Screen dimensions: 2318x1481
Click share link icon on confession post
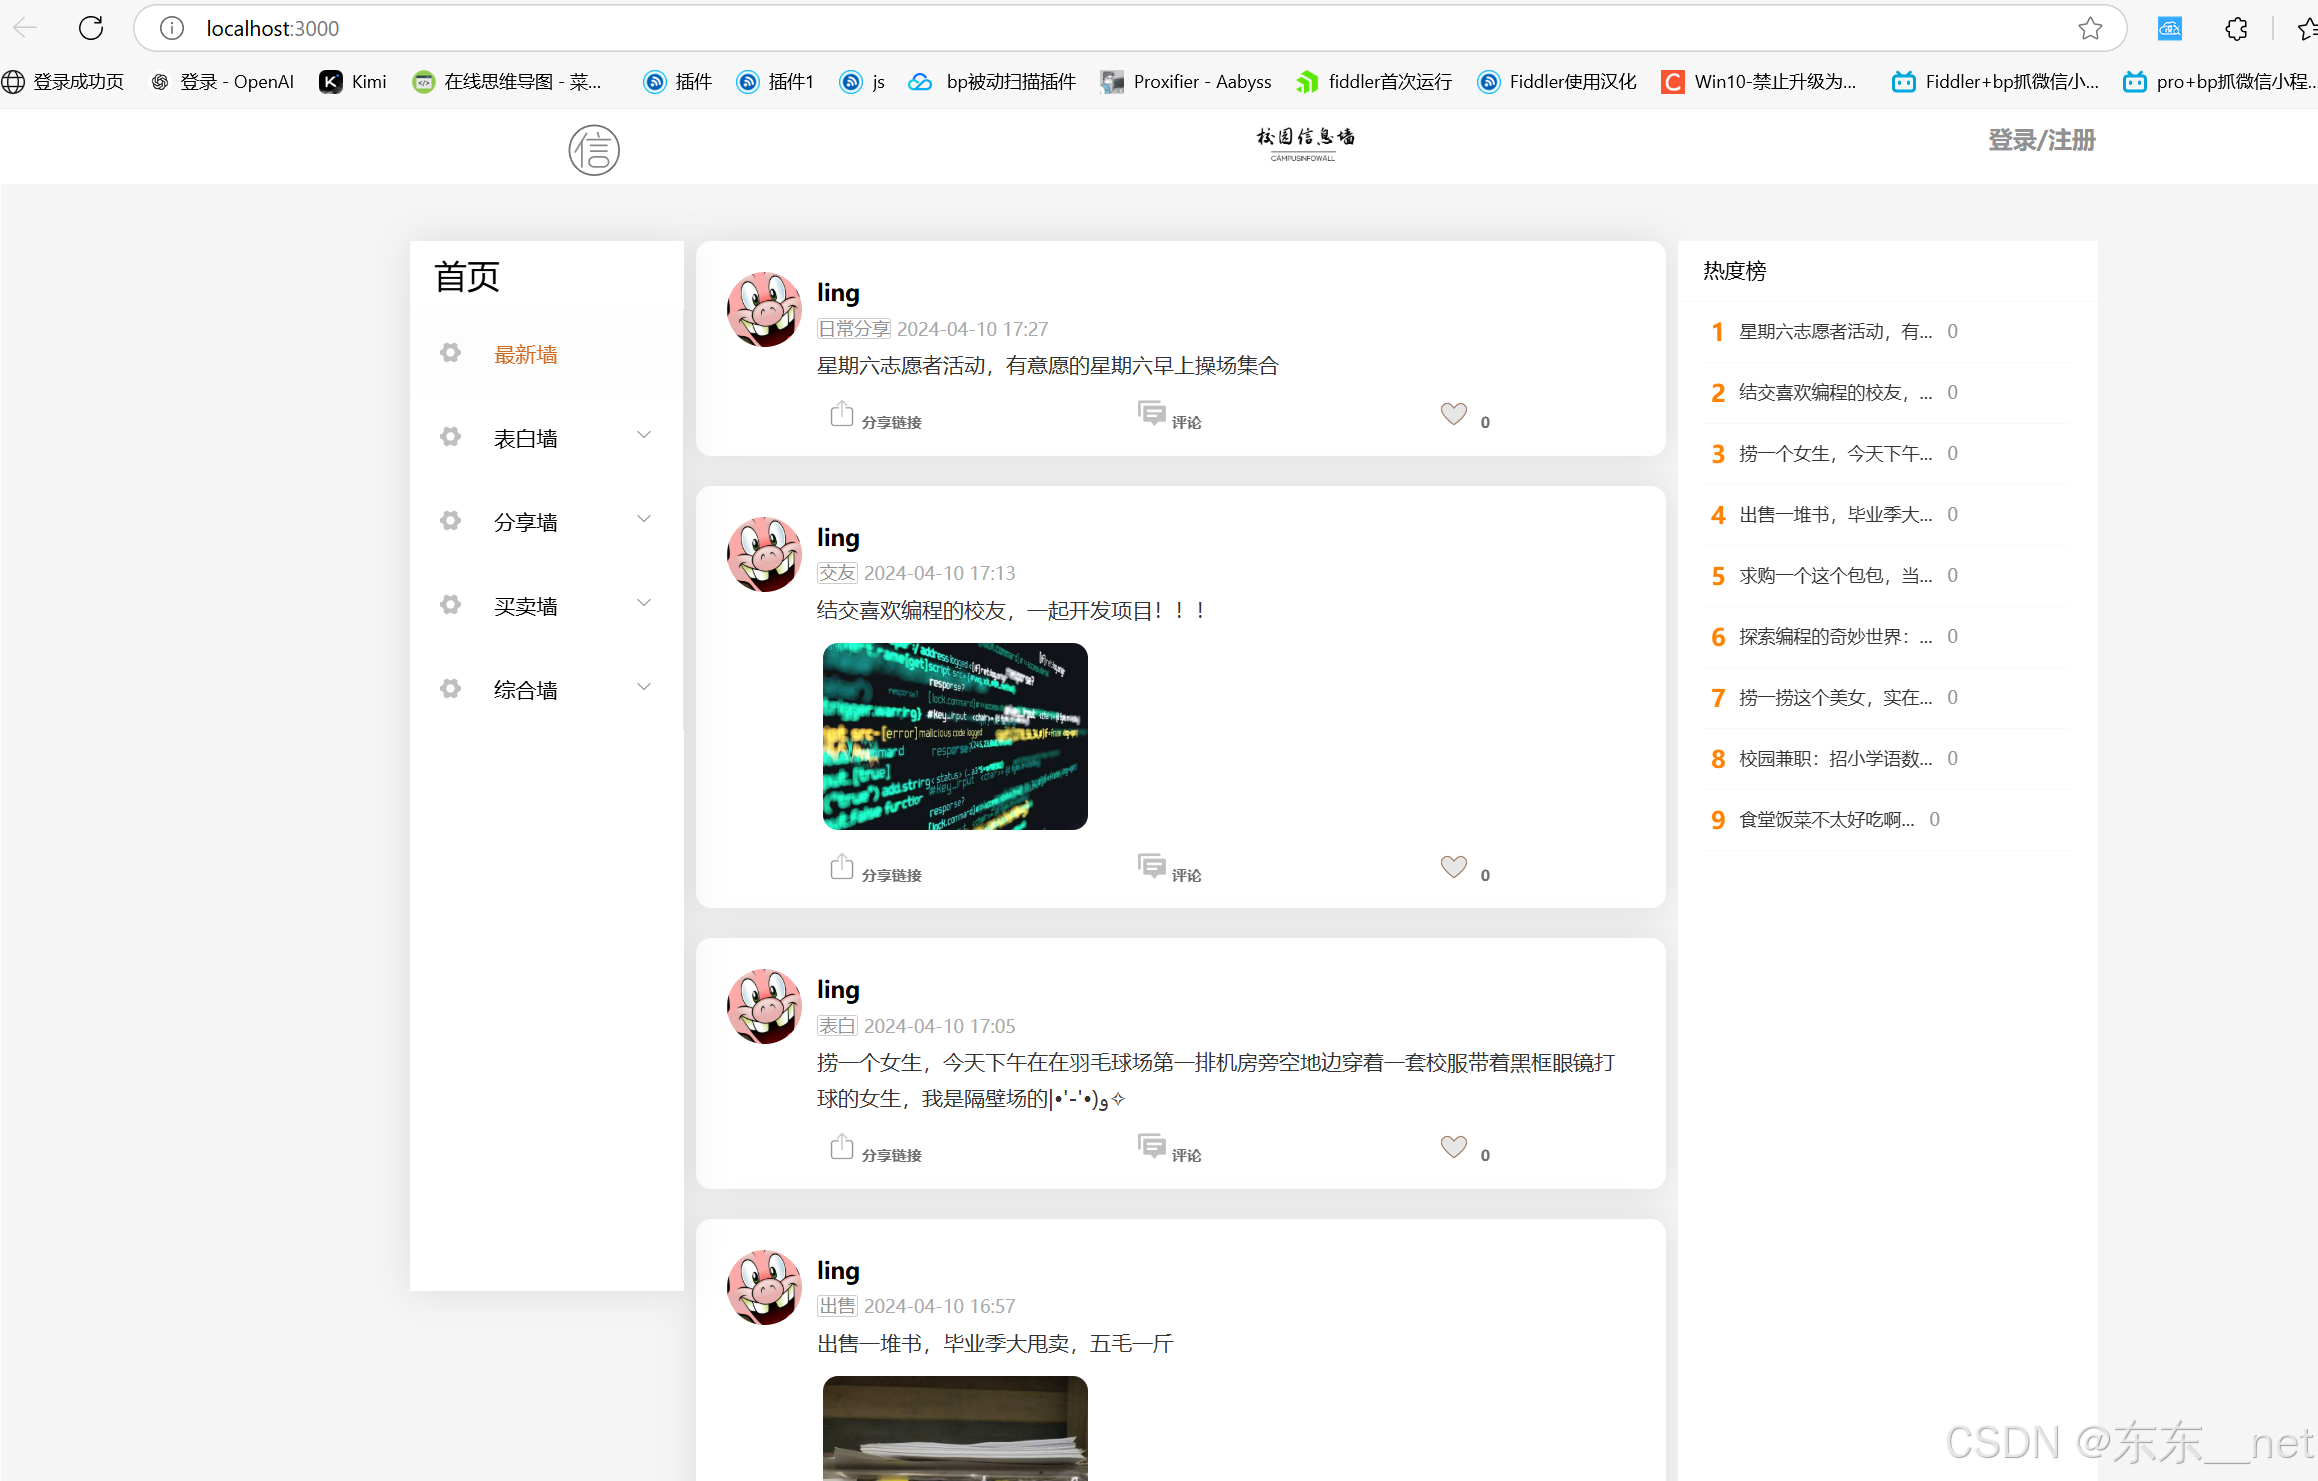coord(842,1147)
